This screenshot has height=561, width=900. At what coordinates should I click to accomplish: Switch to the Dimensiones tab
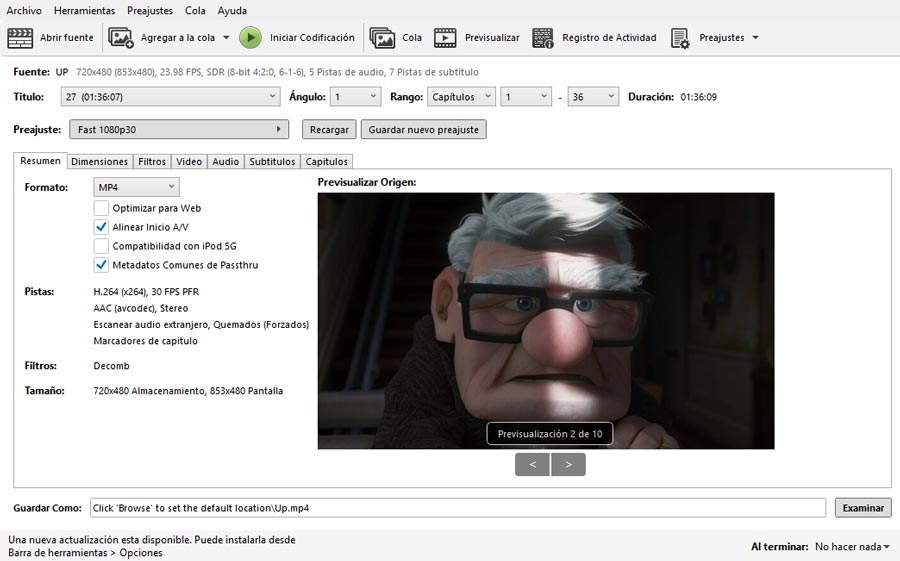click(99, 161)
